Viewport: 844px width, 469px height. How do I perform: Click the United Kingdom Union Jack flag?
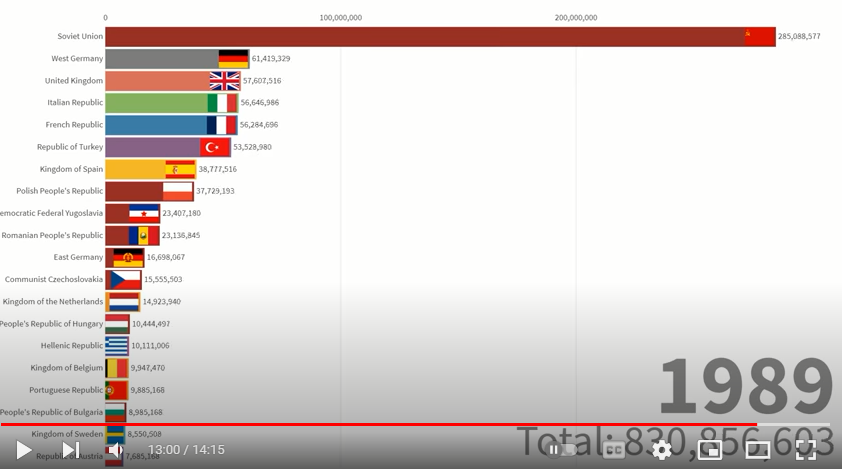click(x=224, y=81)
